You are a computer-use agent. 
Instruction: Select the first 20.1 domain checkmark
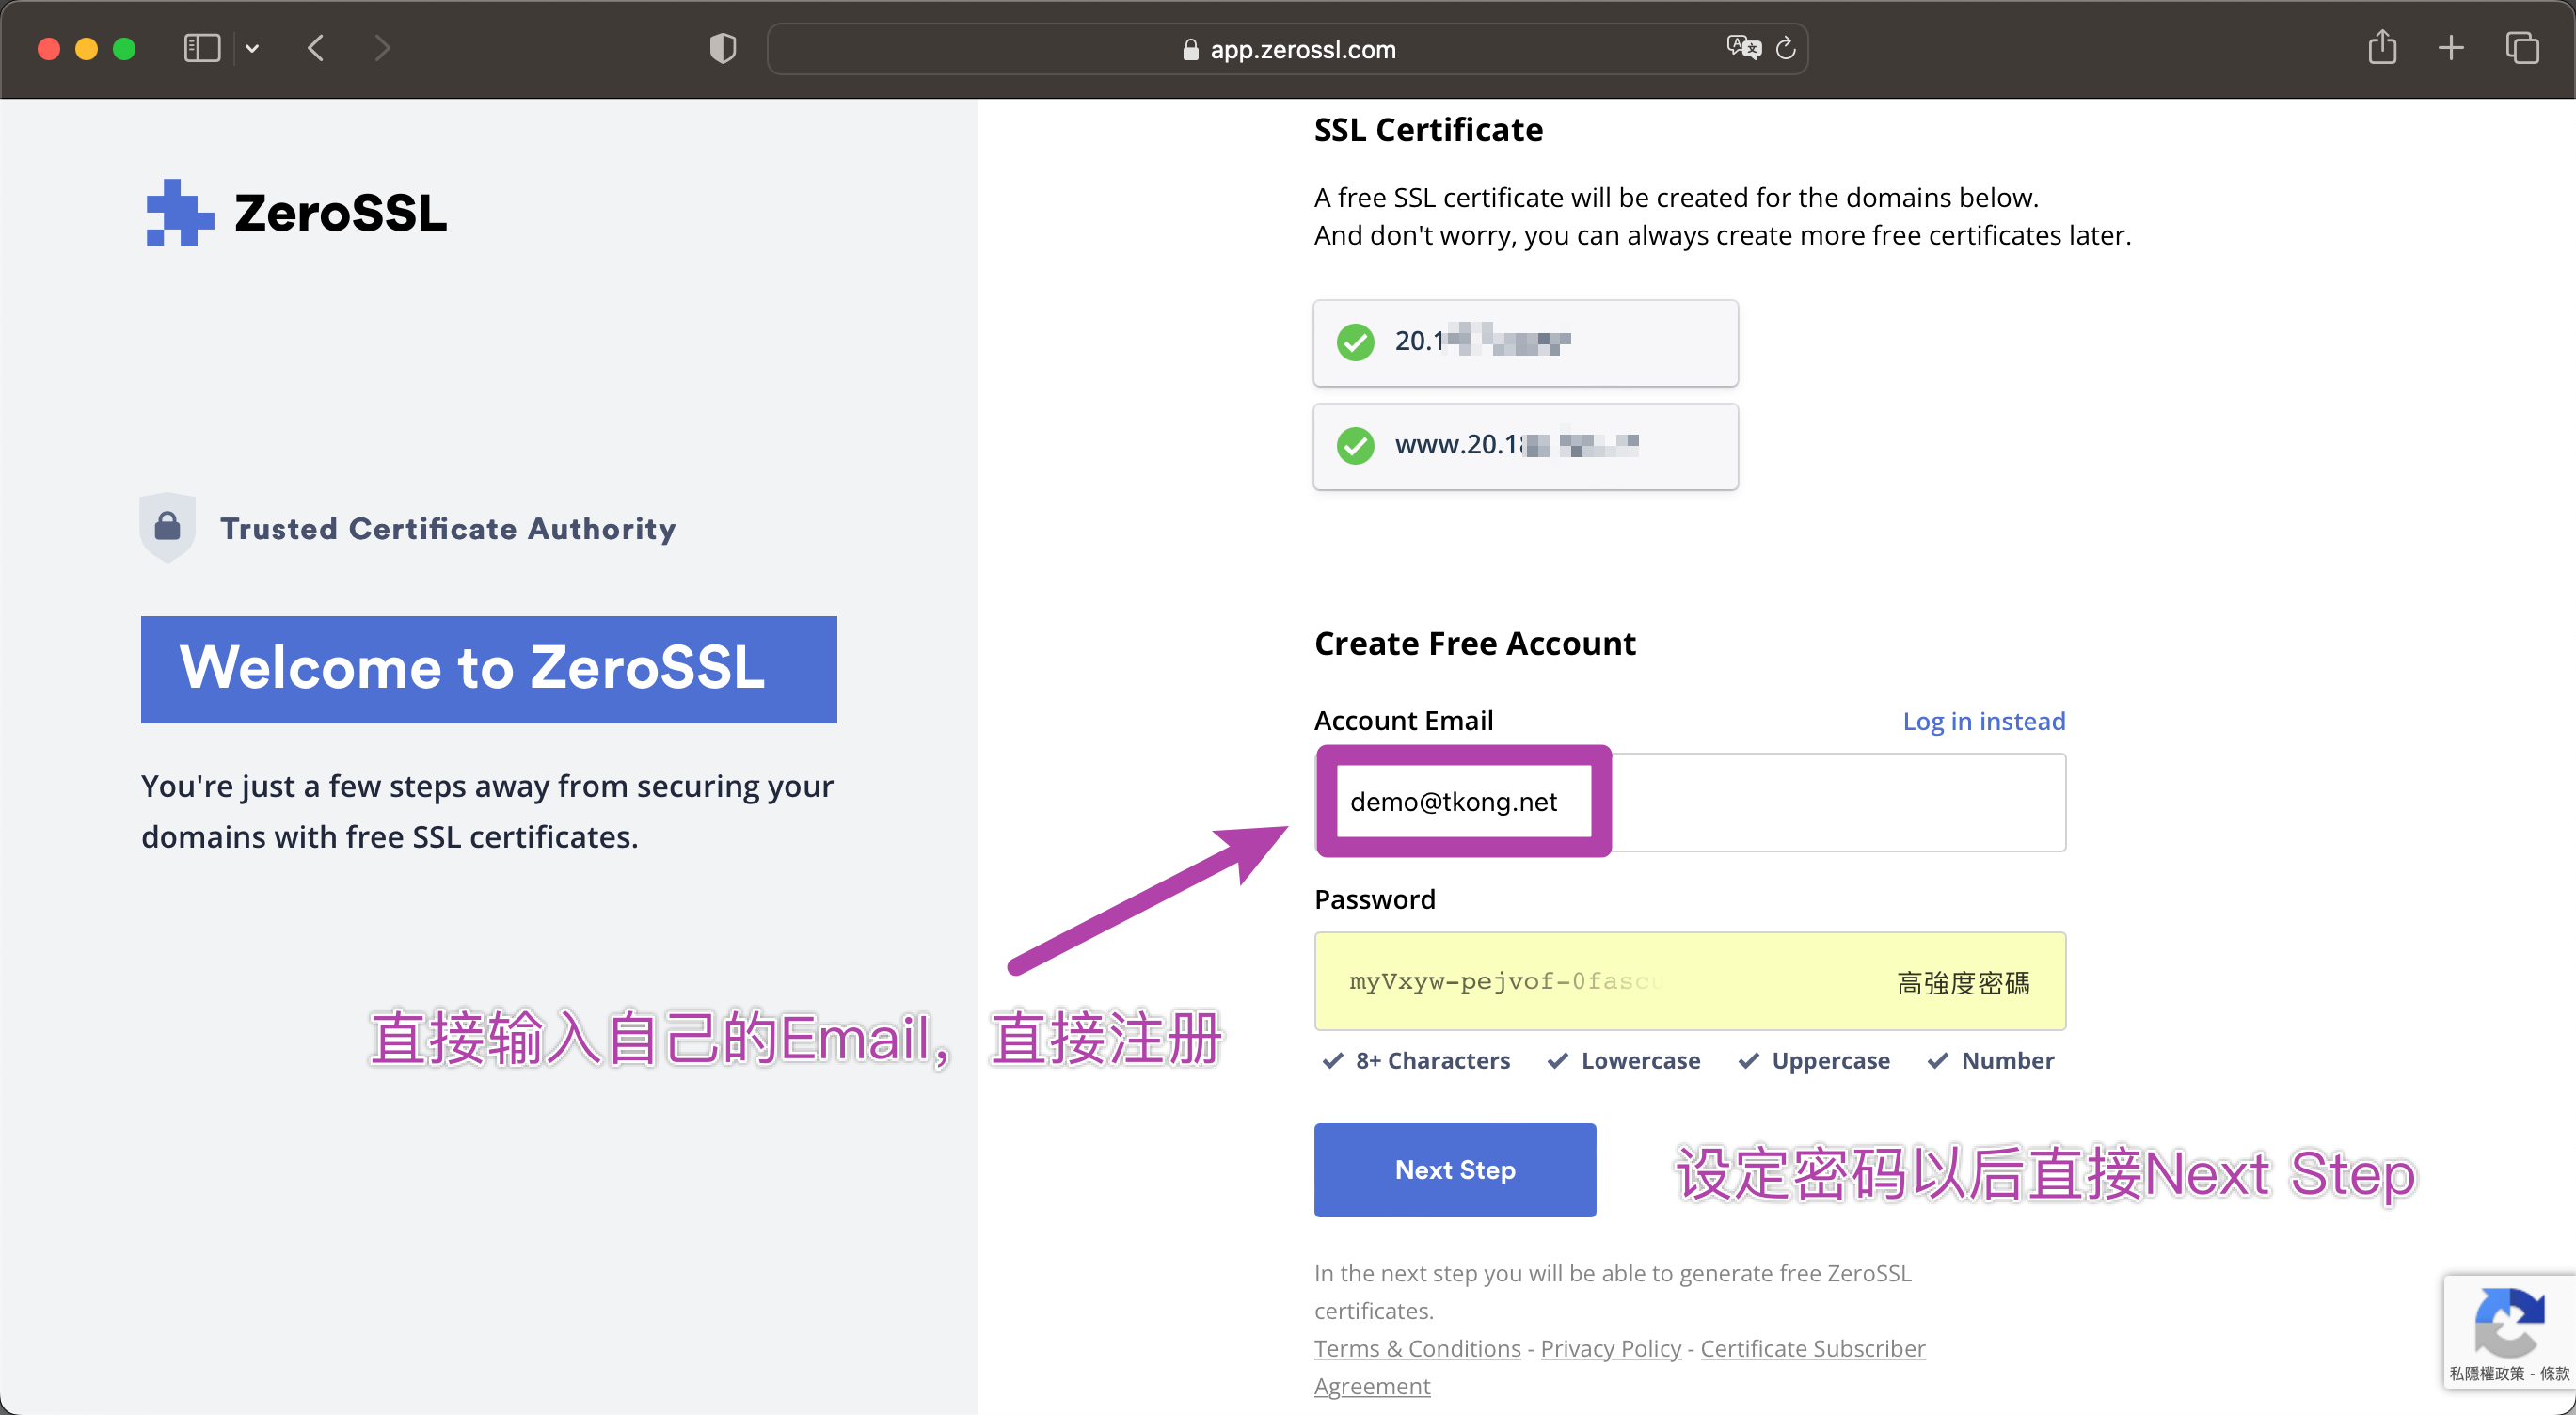[1356, 342]
